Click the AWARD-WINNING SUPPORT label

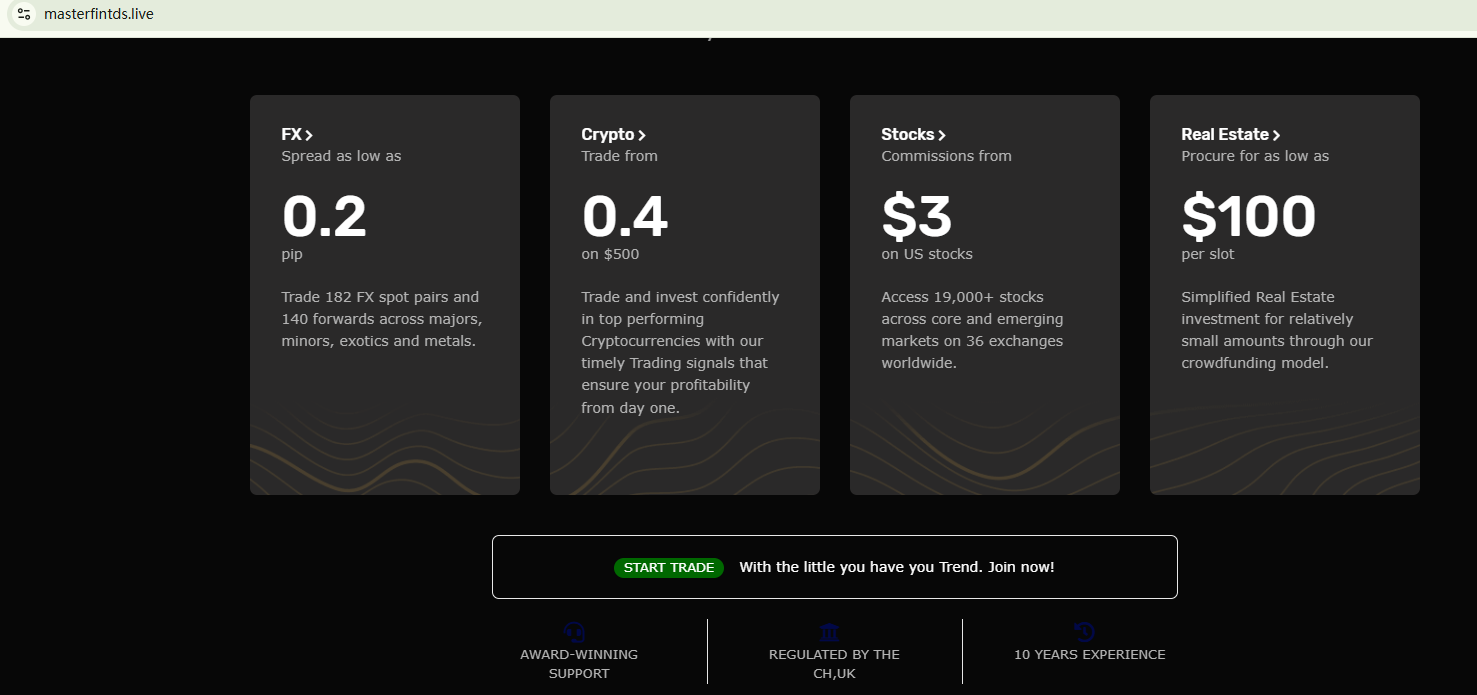(x=579, y=664)
